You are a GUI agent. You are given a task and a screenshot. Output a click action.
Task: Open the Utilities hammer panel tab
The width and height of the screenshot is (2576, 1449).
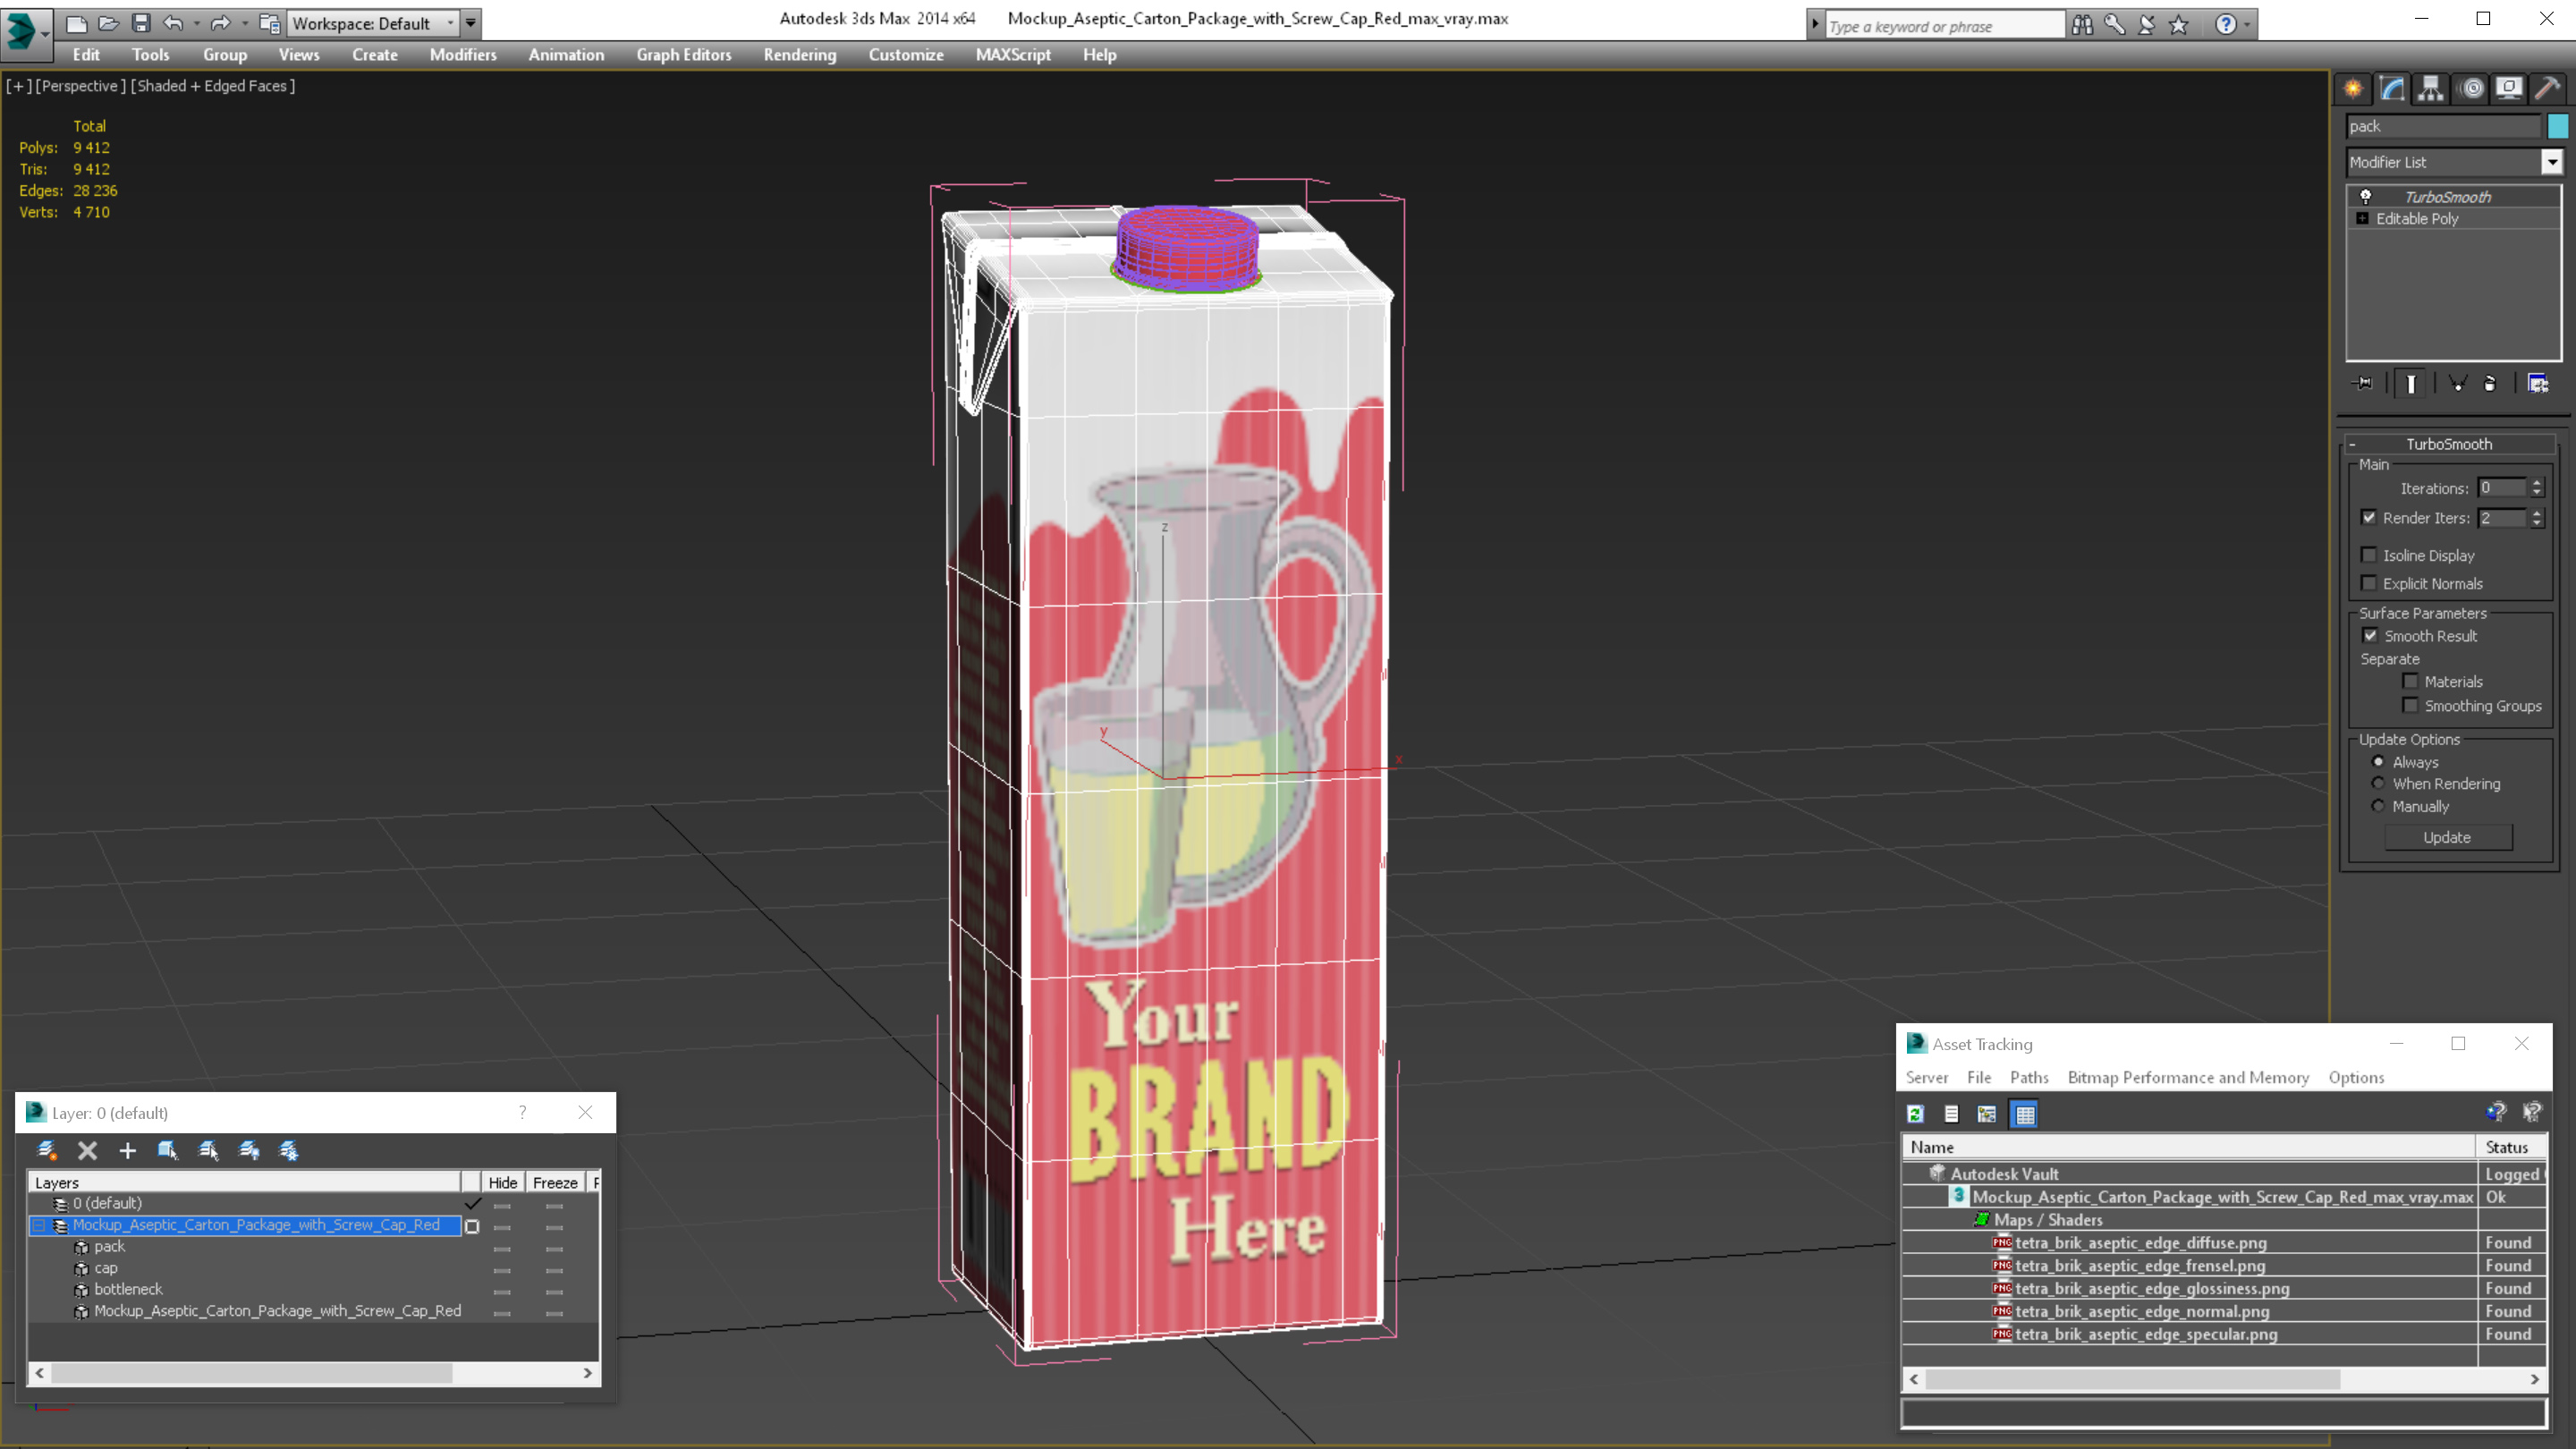point(2547,88)
